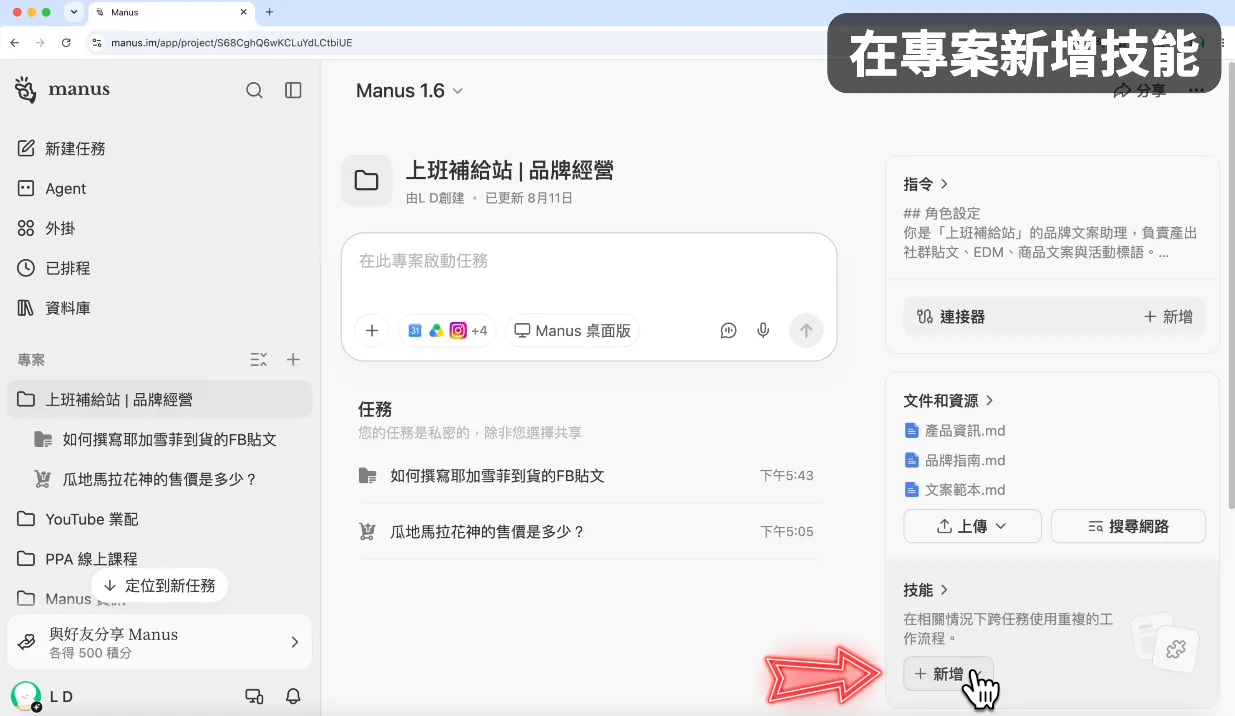1235x716 pixels.
Task: Open the 上傳 upload dropdown
Action: point(972,526)
